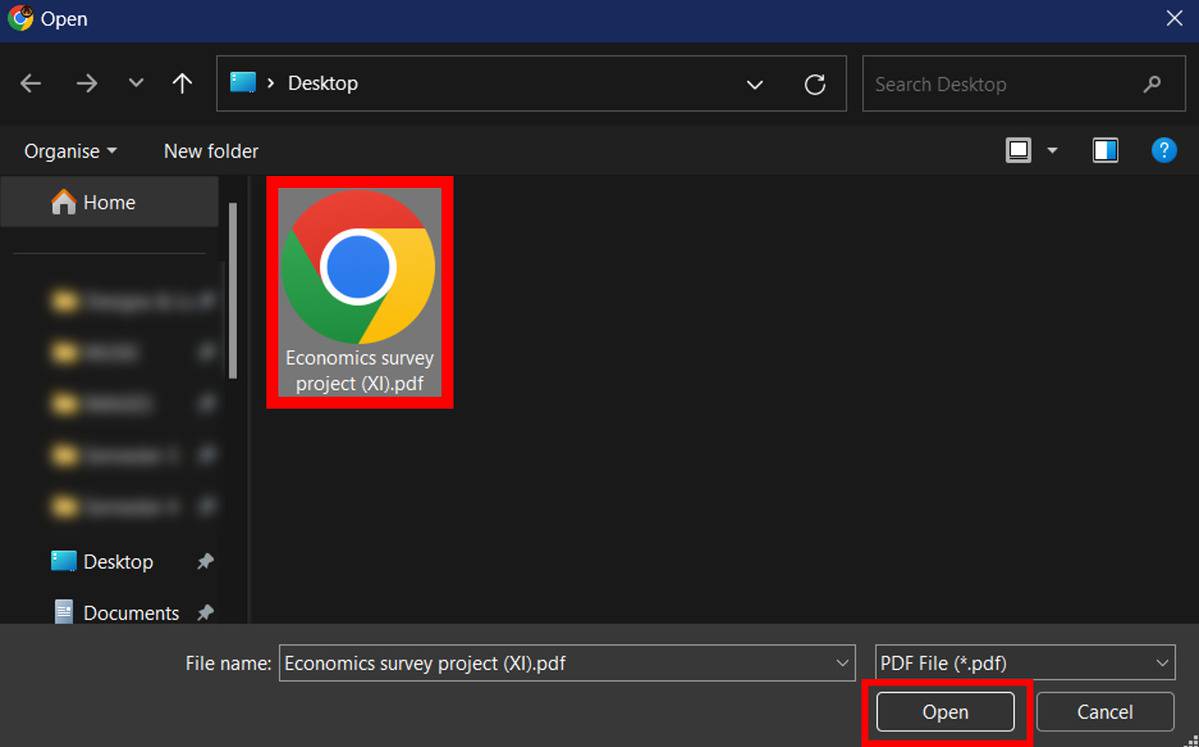Screen dimensions: 1199x747
Task: Click the search magnifier icon
Action: [x=1152, y=84]
